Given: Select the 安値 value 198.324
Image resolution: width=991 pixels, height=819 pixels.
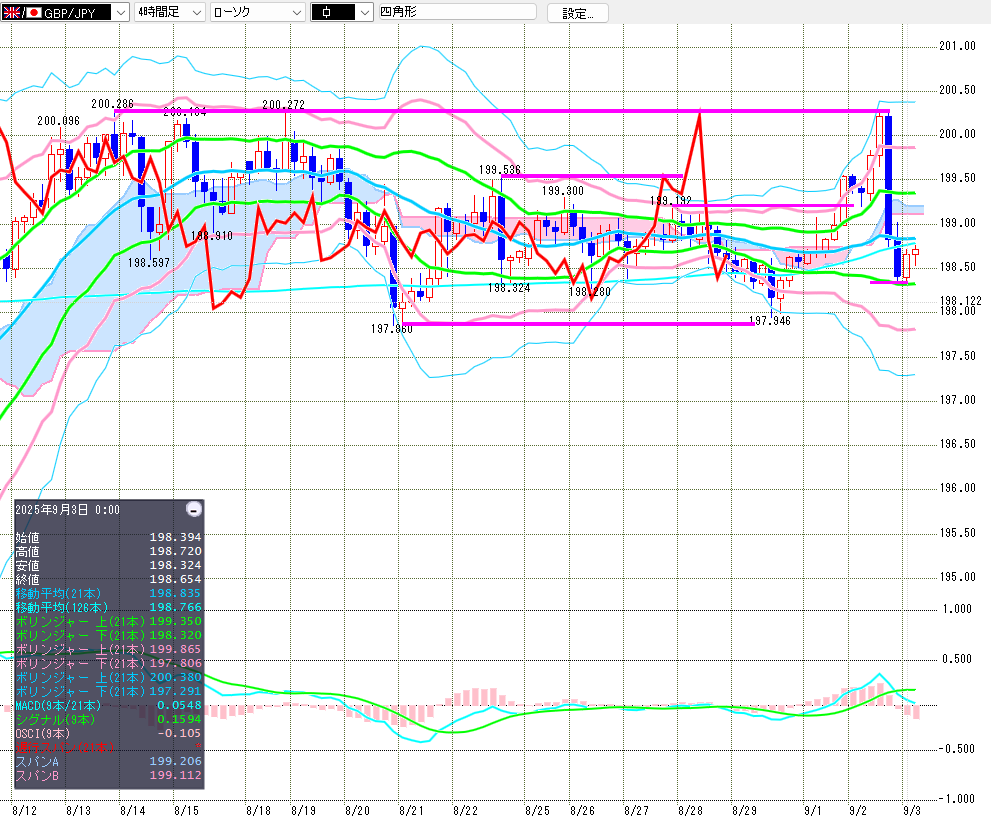Looking at the screenshot, I should click(175, 565).
